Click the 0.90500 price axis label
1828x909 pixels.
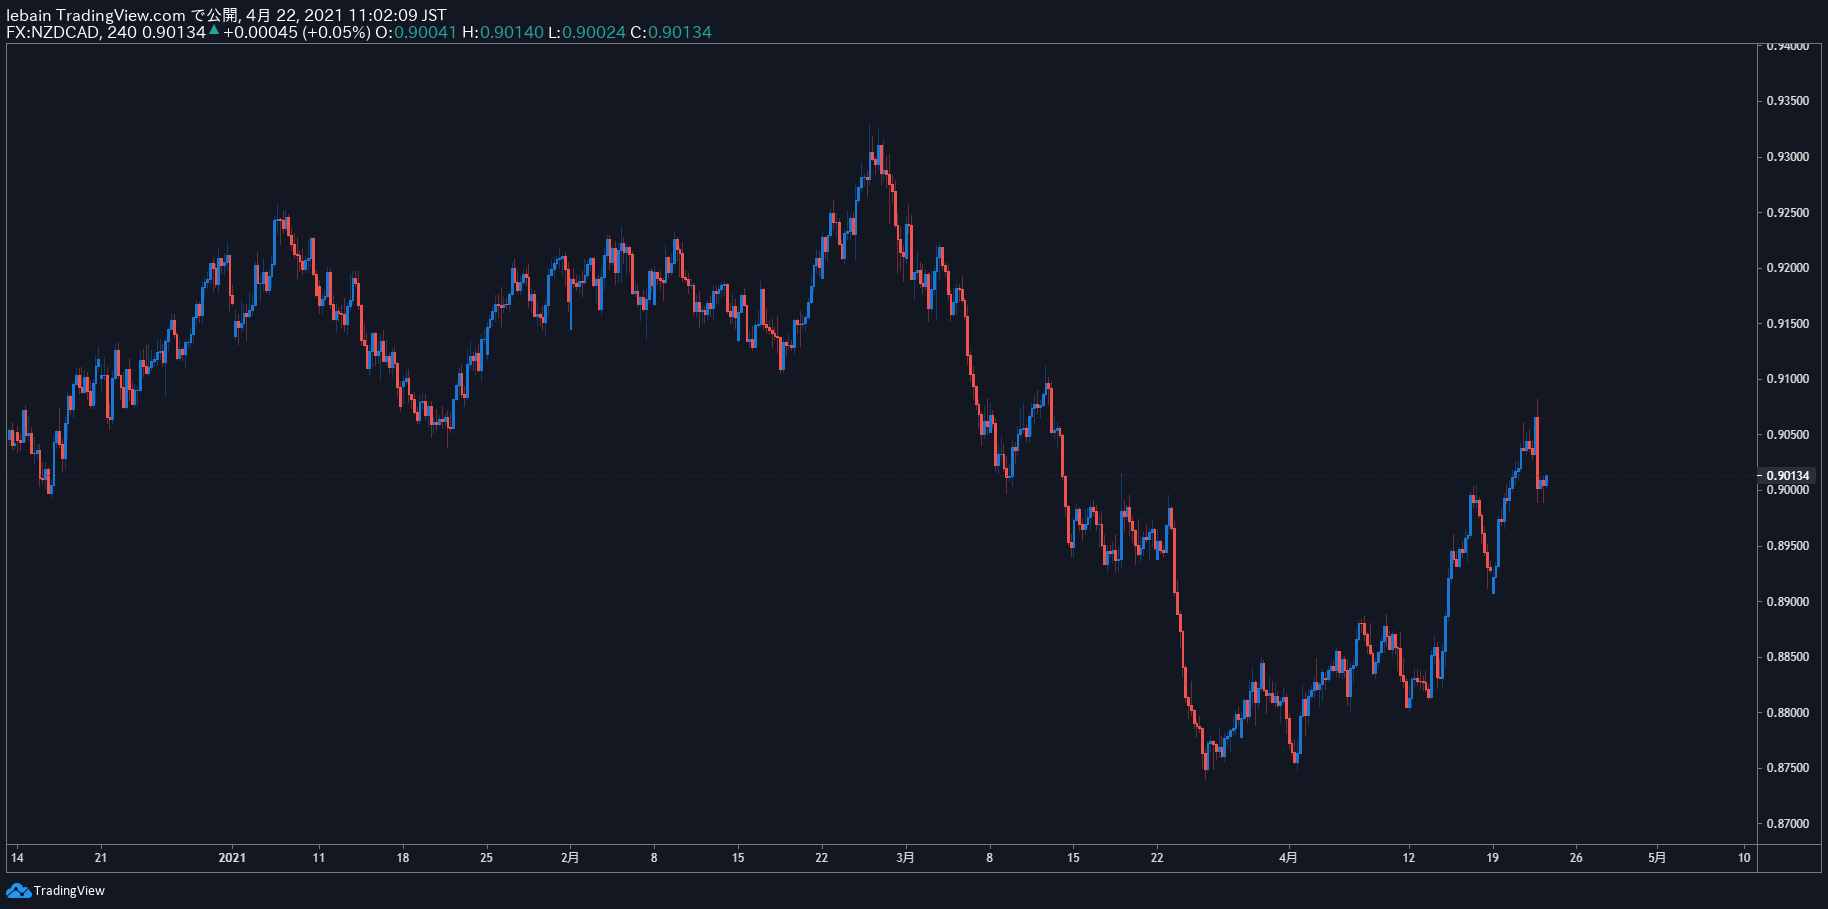1787,435
